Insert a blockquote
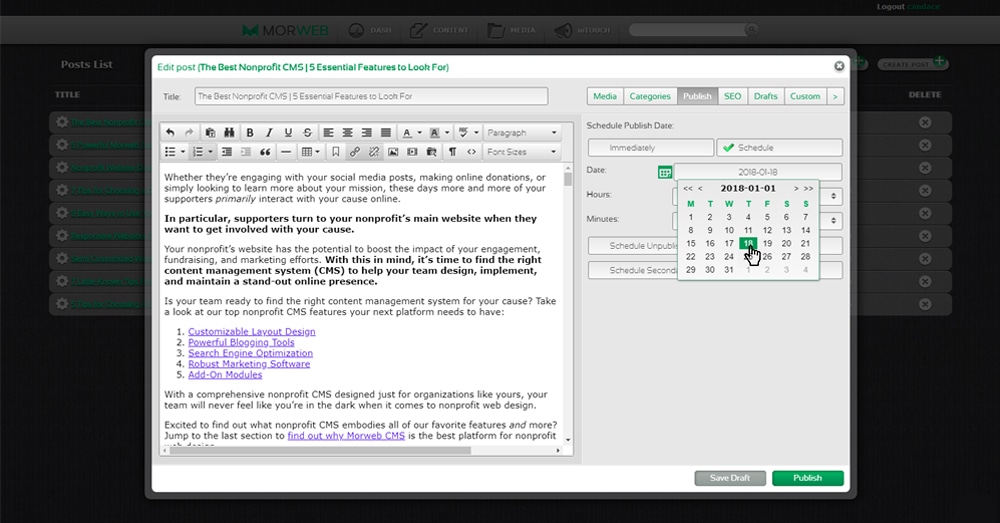Screen dimensions: 1000x523 pos(265,152)
